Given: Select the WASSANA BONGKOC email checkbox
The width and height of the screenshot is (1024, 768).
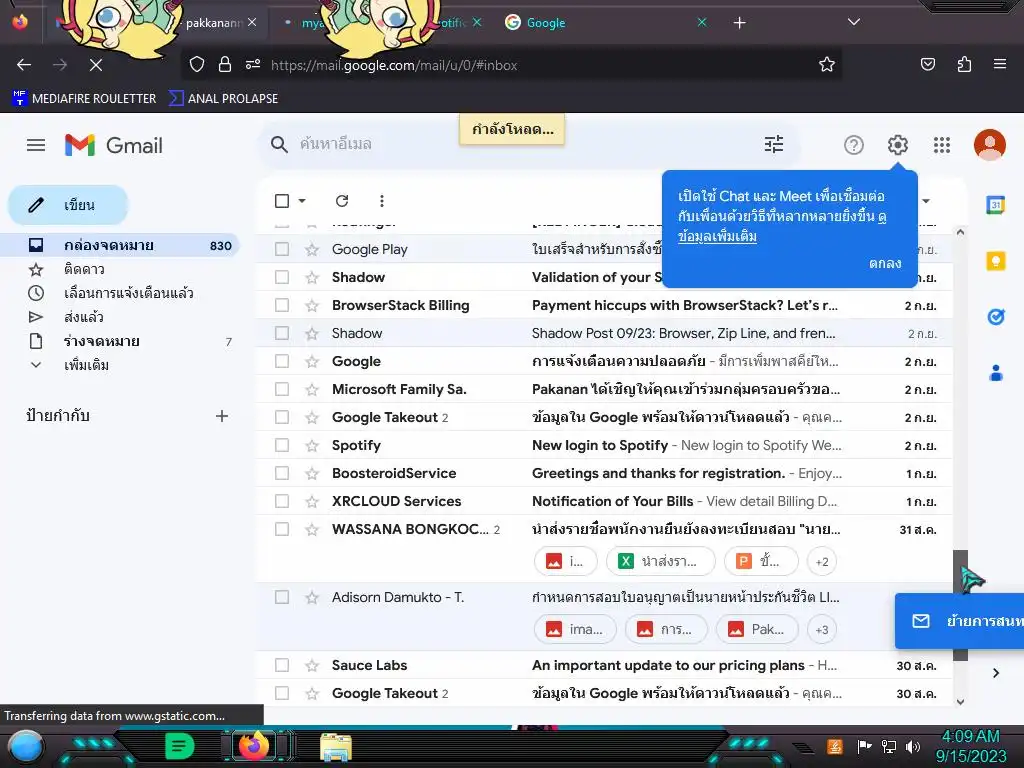Looking at the screenshot, I should coord(281,529).
